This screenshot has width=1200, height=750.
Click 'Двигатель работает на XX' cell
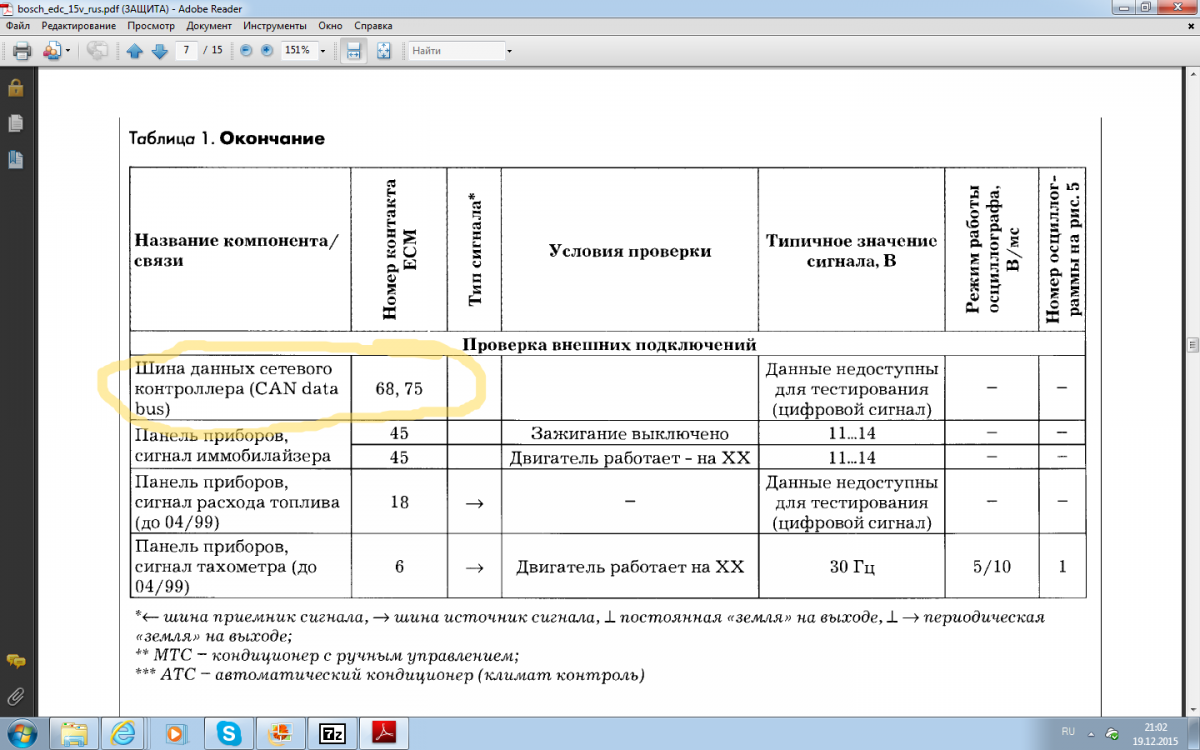(629, 567)
